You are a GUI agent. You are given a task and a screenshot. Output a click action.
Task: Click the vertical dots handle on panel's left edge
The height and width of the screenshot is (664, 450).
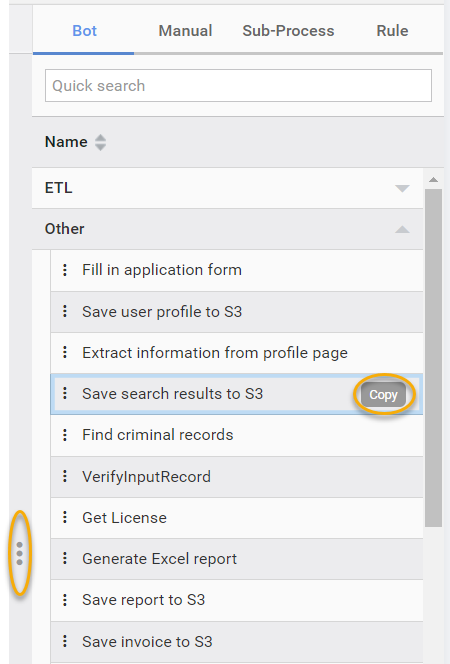tap(19, 553)
